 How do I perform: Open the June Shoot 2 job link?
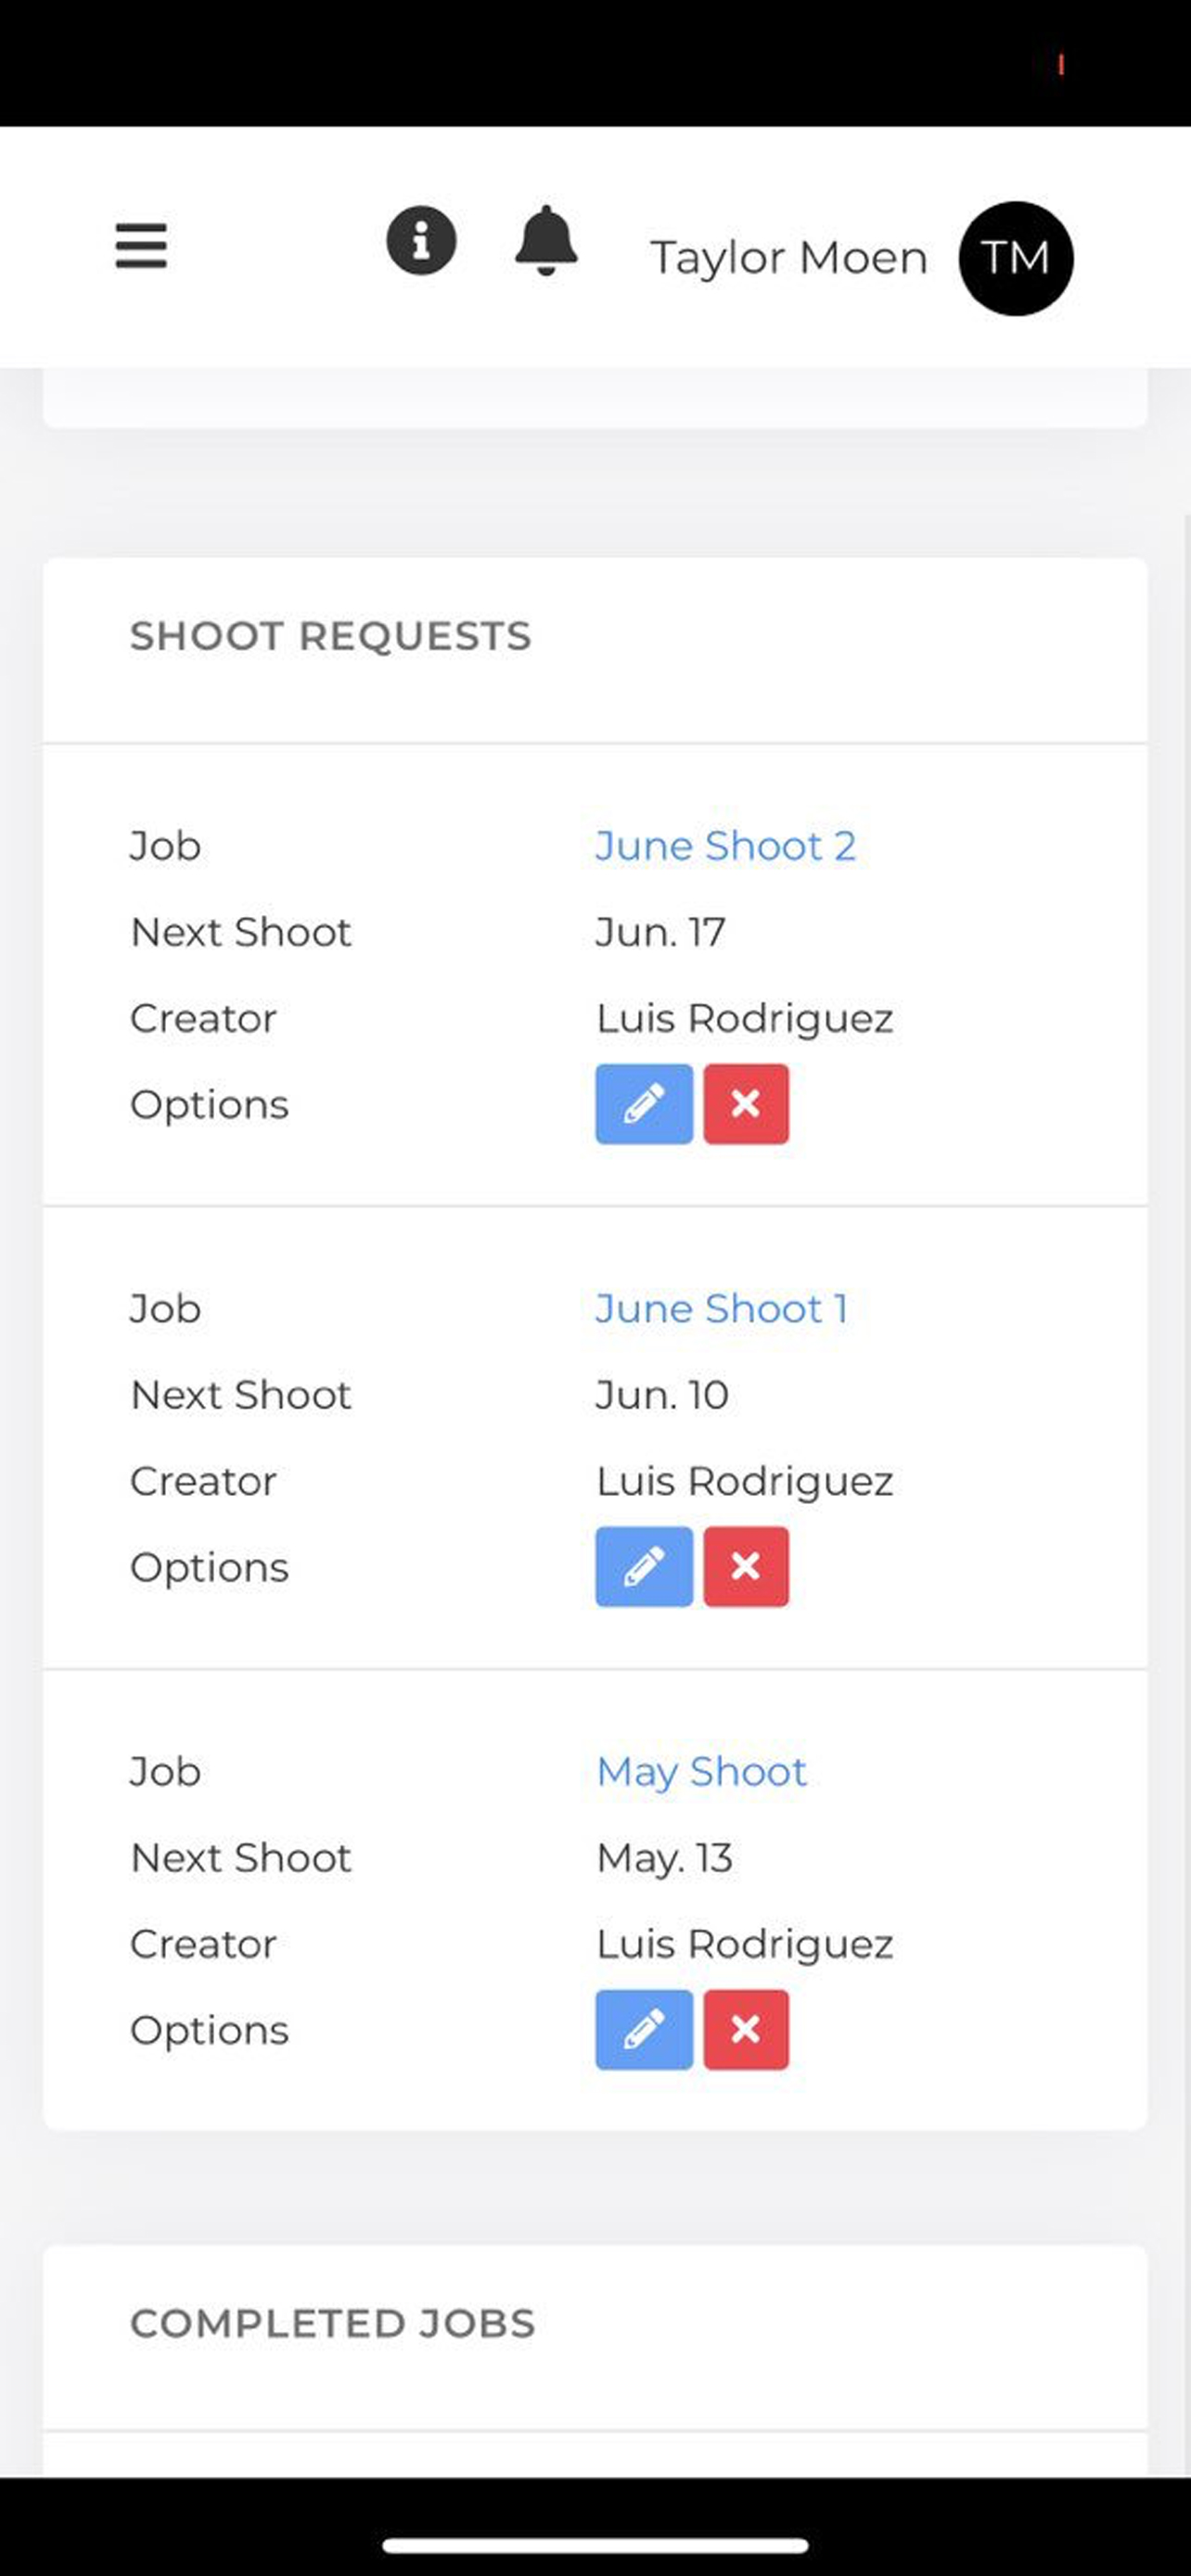[x=726, y=846]
